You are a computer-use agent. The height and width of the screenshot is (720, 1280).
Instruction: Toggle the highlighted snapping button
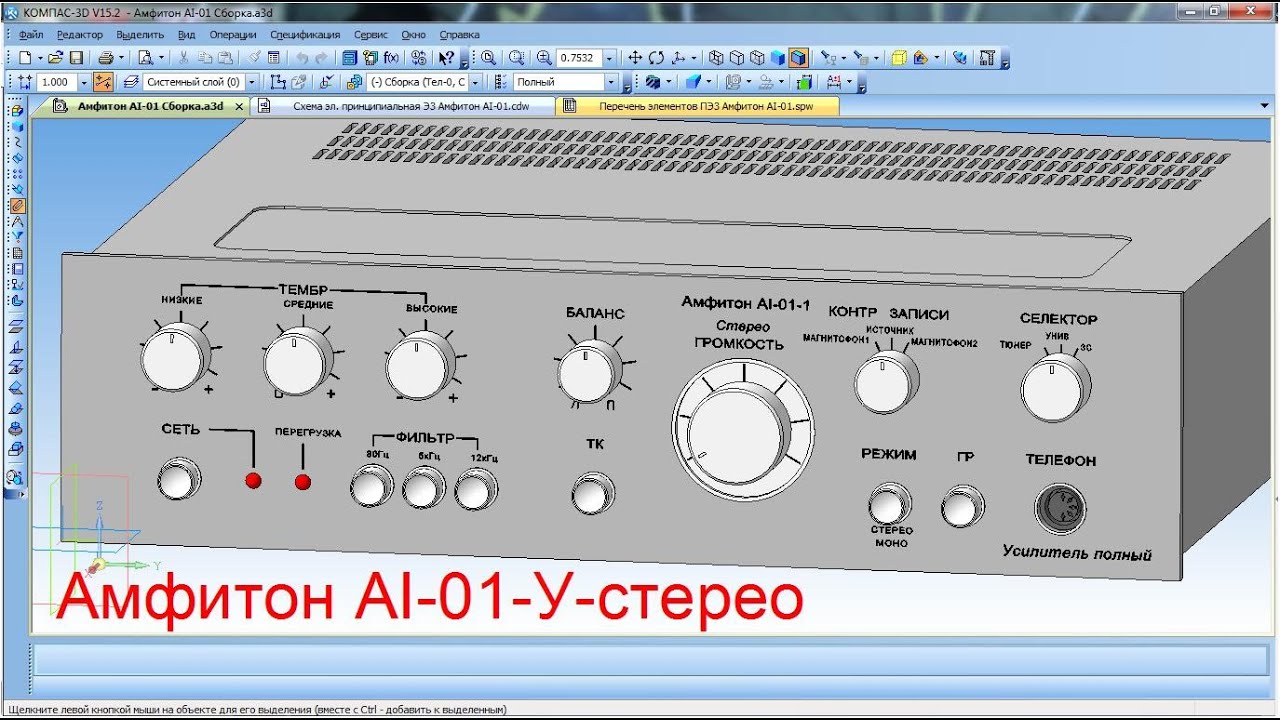tap(105, 83)
